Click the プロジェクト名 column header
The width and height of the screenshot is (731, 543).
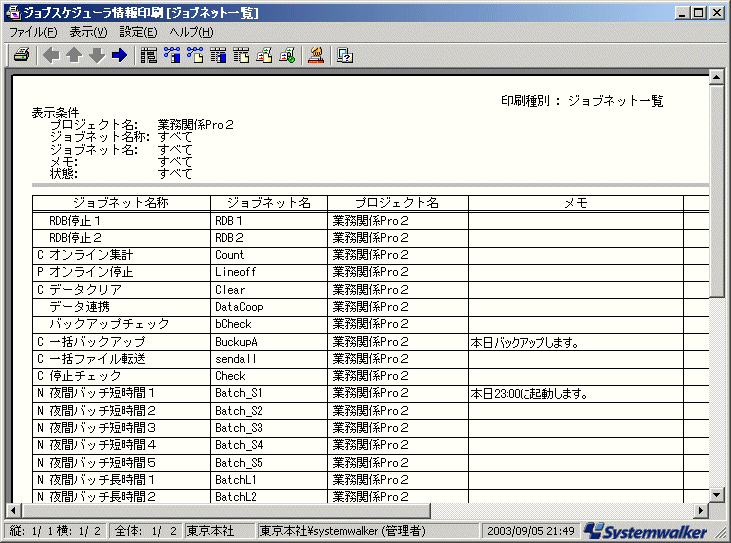coord(398,203)
